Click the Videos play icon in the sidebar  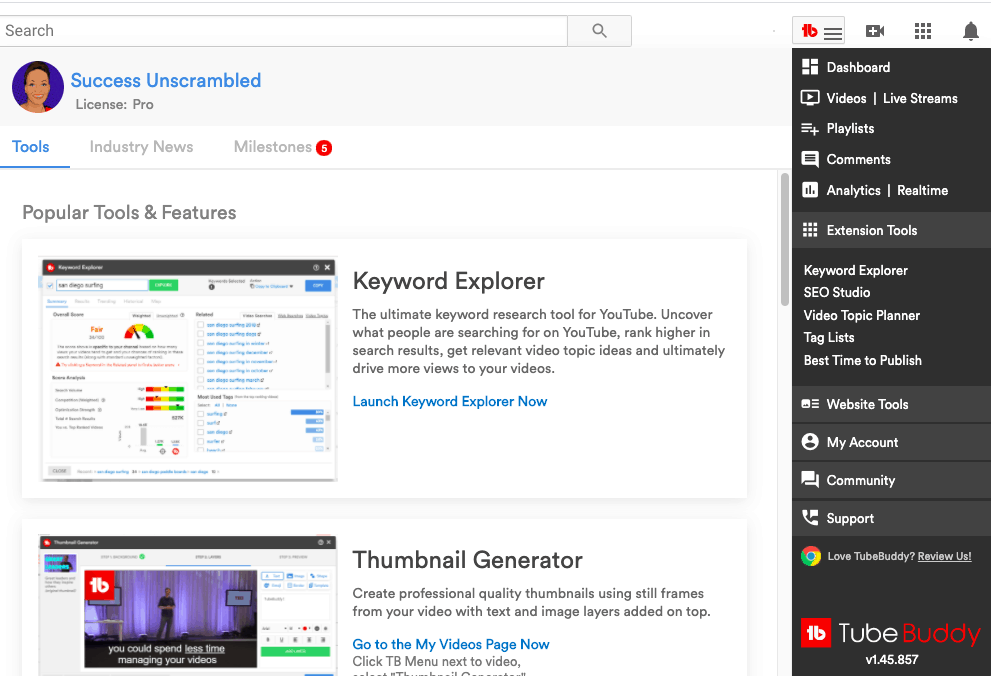coord(810,98)
